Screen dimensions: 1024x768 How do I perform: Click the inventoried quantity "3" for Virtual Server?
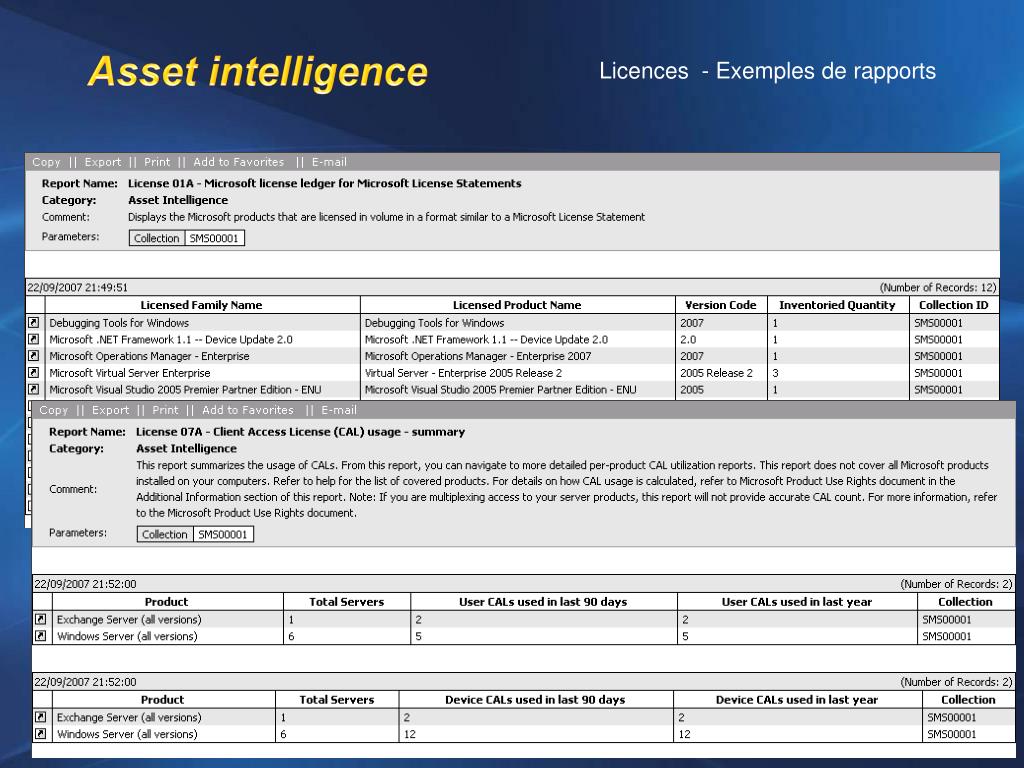(x=775, y=373)
